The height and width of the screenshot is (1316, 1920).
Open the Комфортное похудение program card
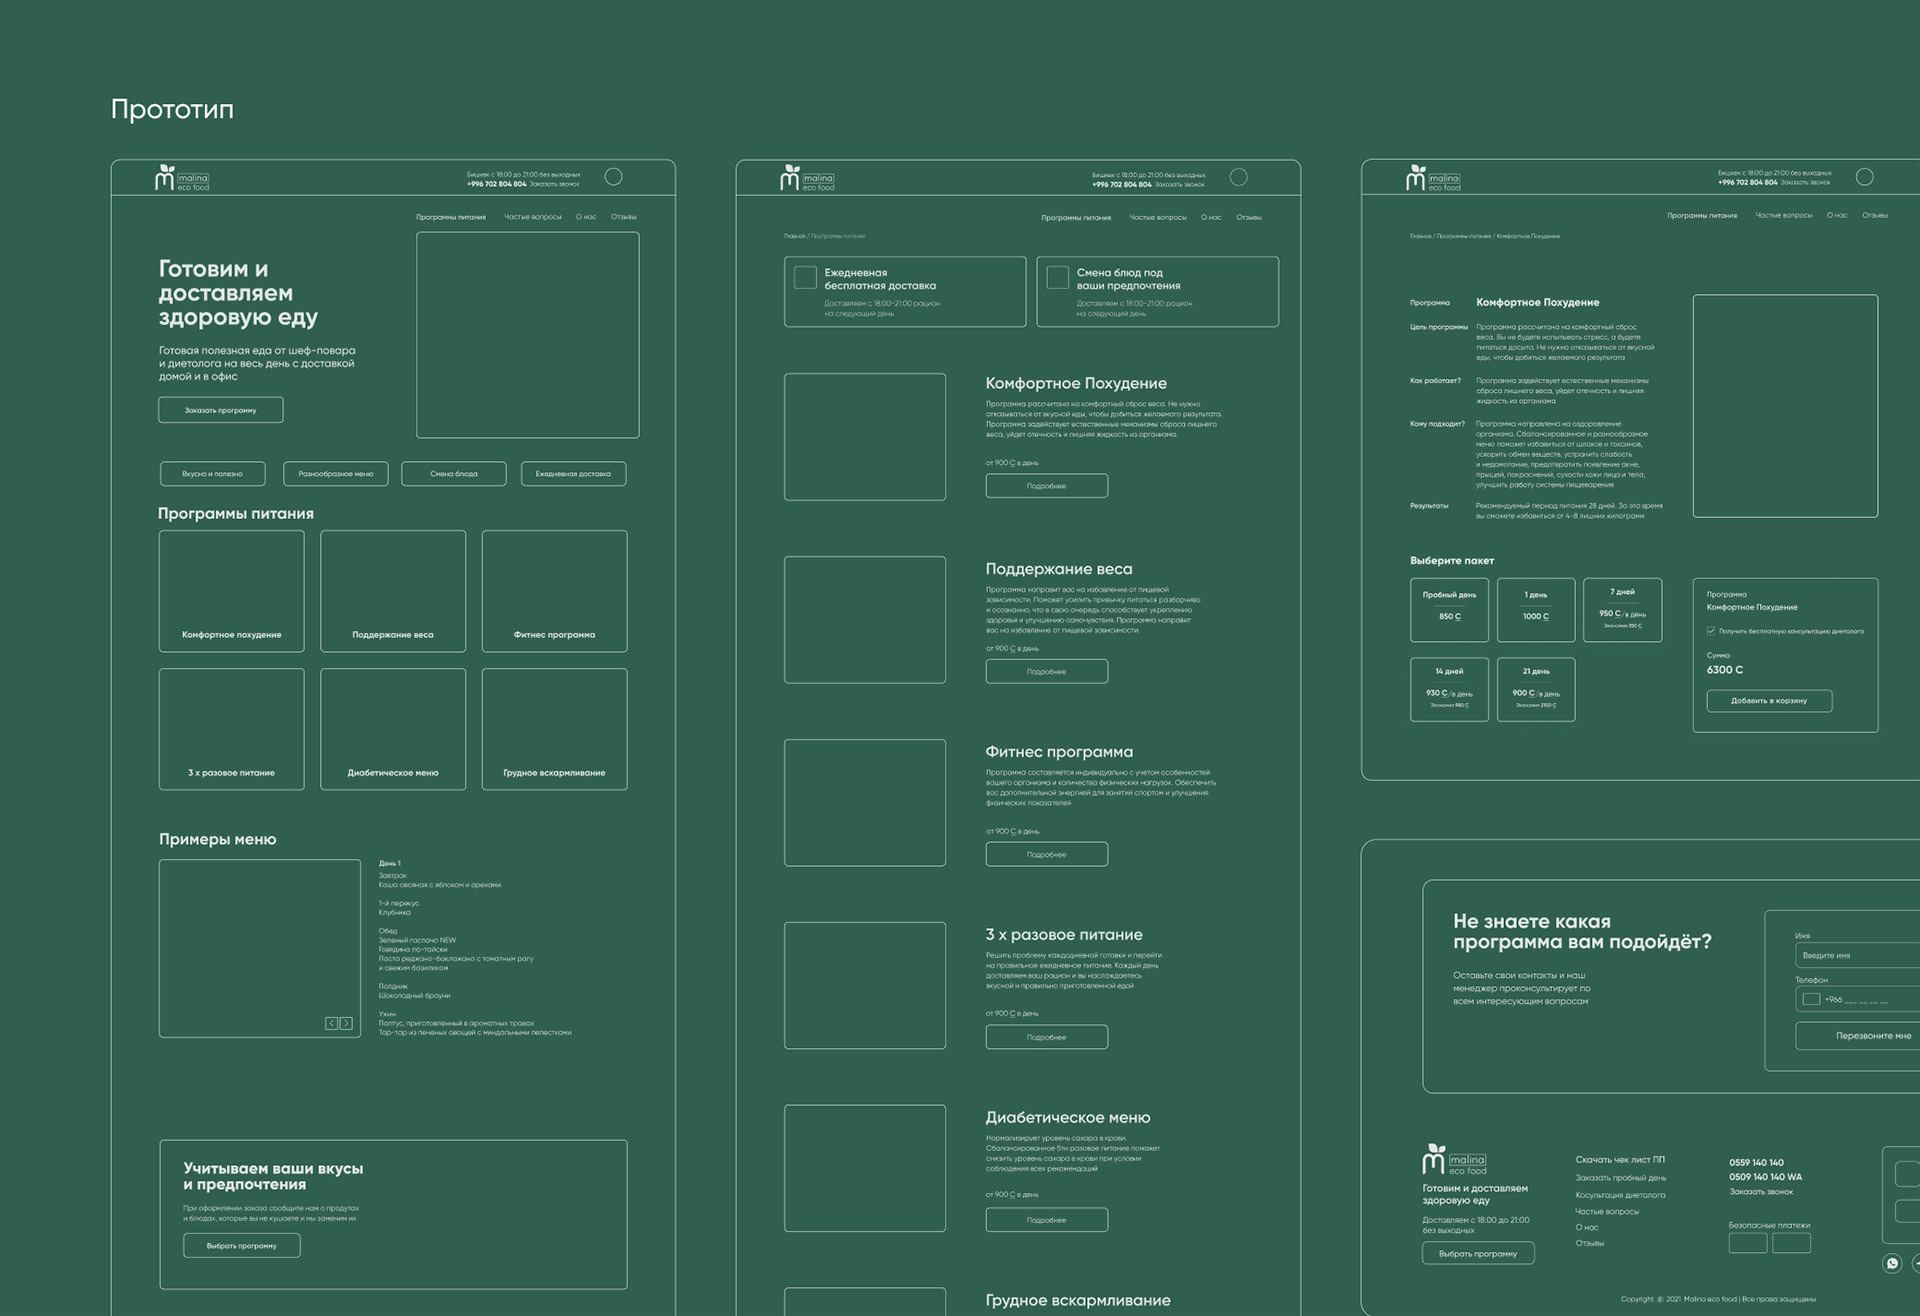231,591
